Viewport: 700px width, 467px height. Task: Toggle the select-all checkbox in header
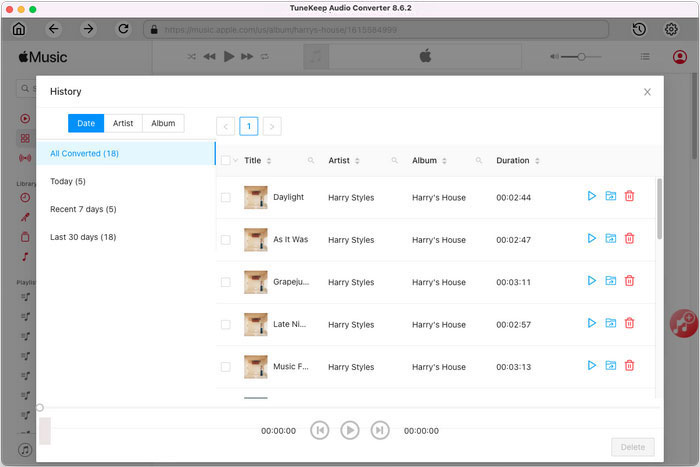226,160
